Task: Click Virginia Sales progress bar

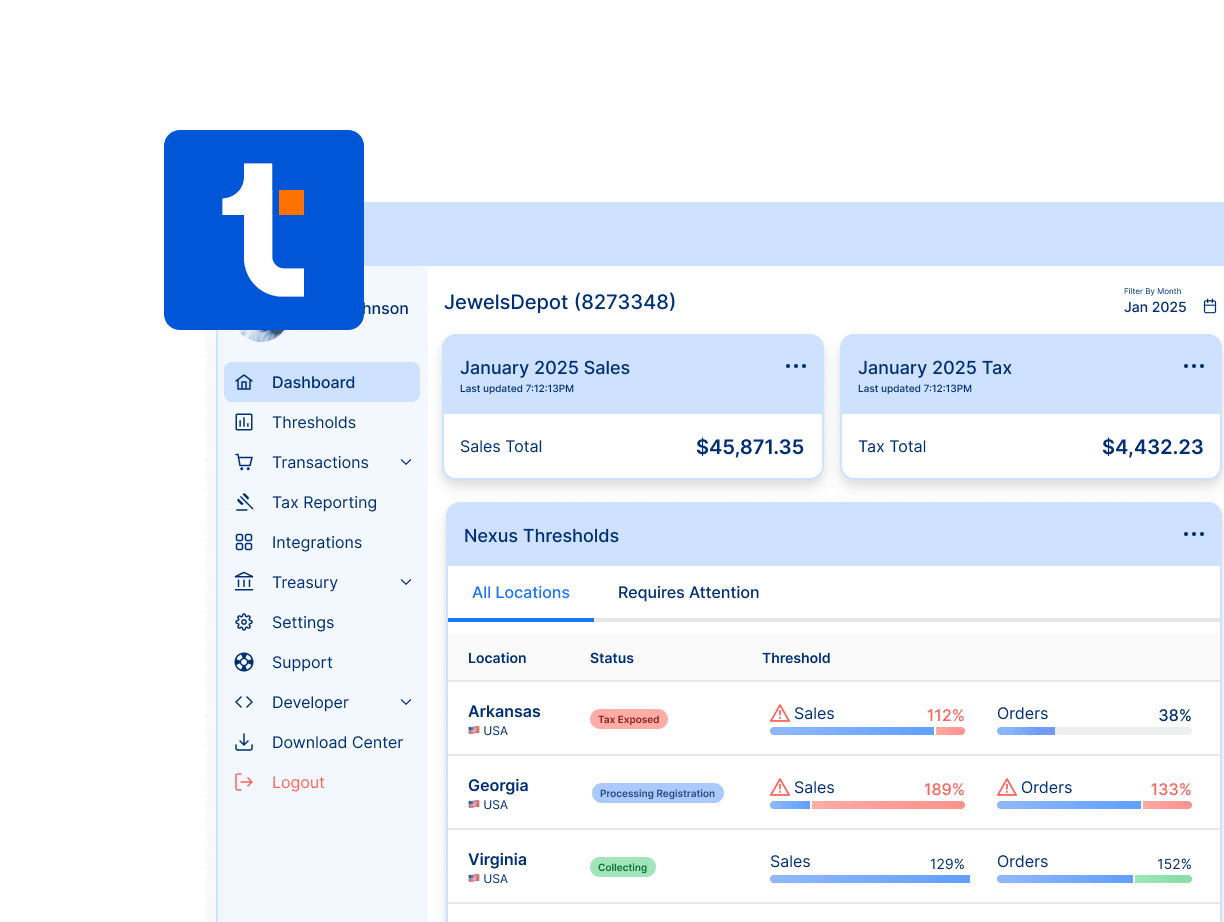Action: pyautogui.click(x=870, y=879)
